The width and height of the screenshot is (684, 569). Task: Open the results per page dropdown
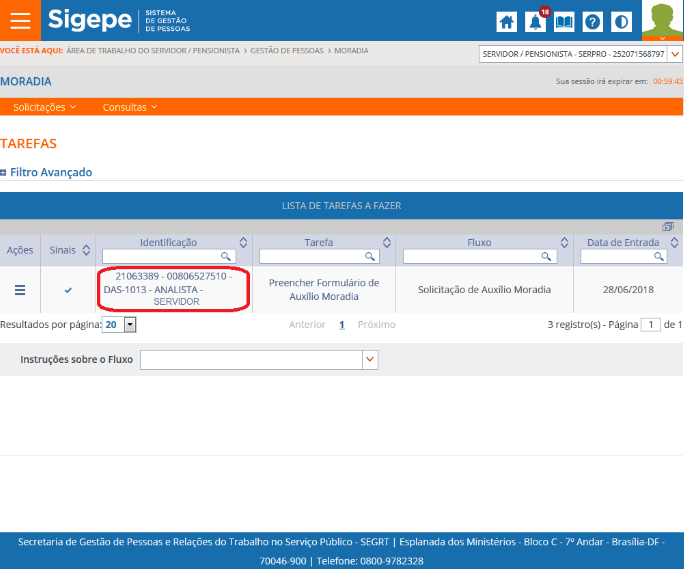pos(119,325)
